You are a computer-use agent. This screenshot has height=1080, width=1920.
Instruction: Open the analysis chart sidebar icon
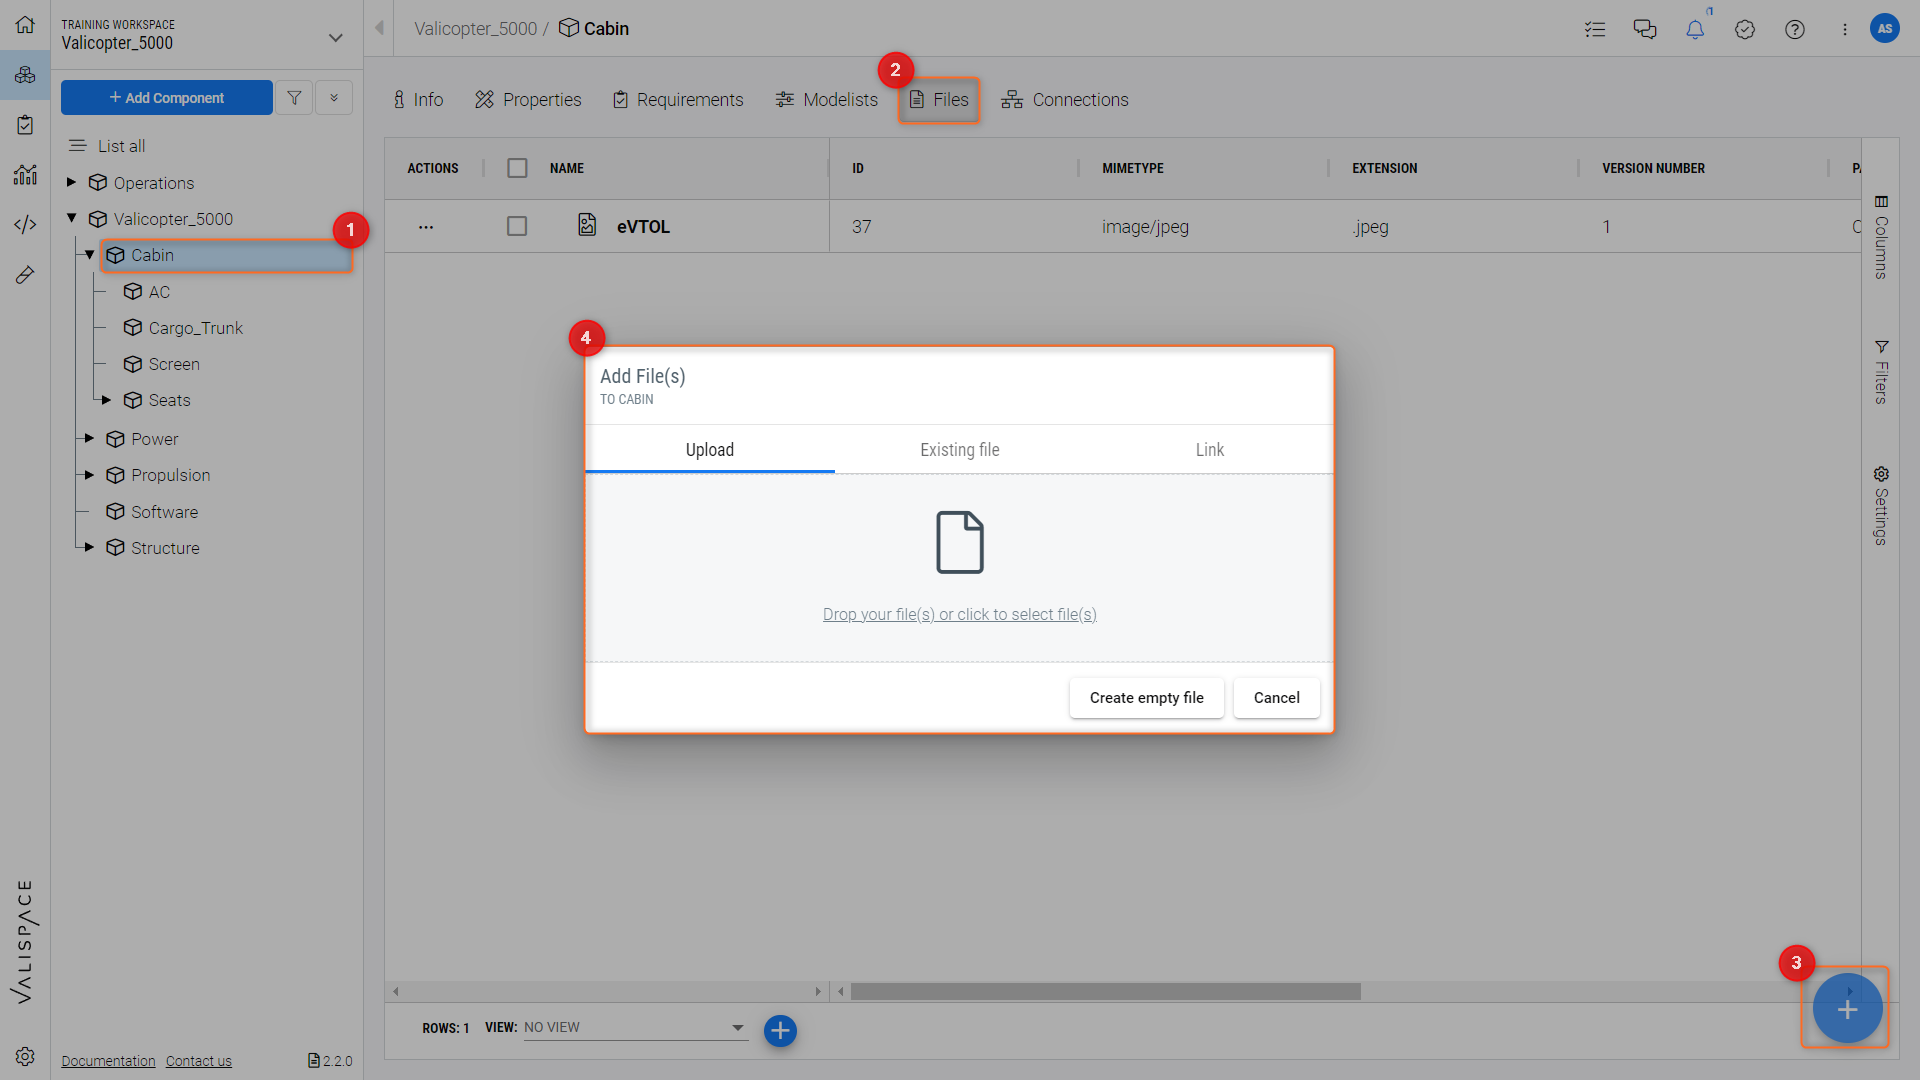point(25,175)
